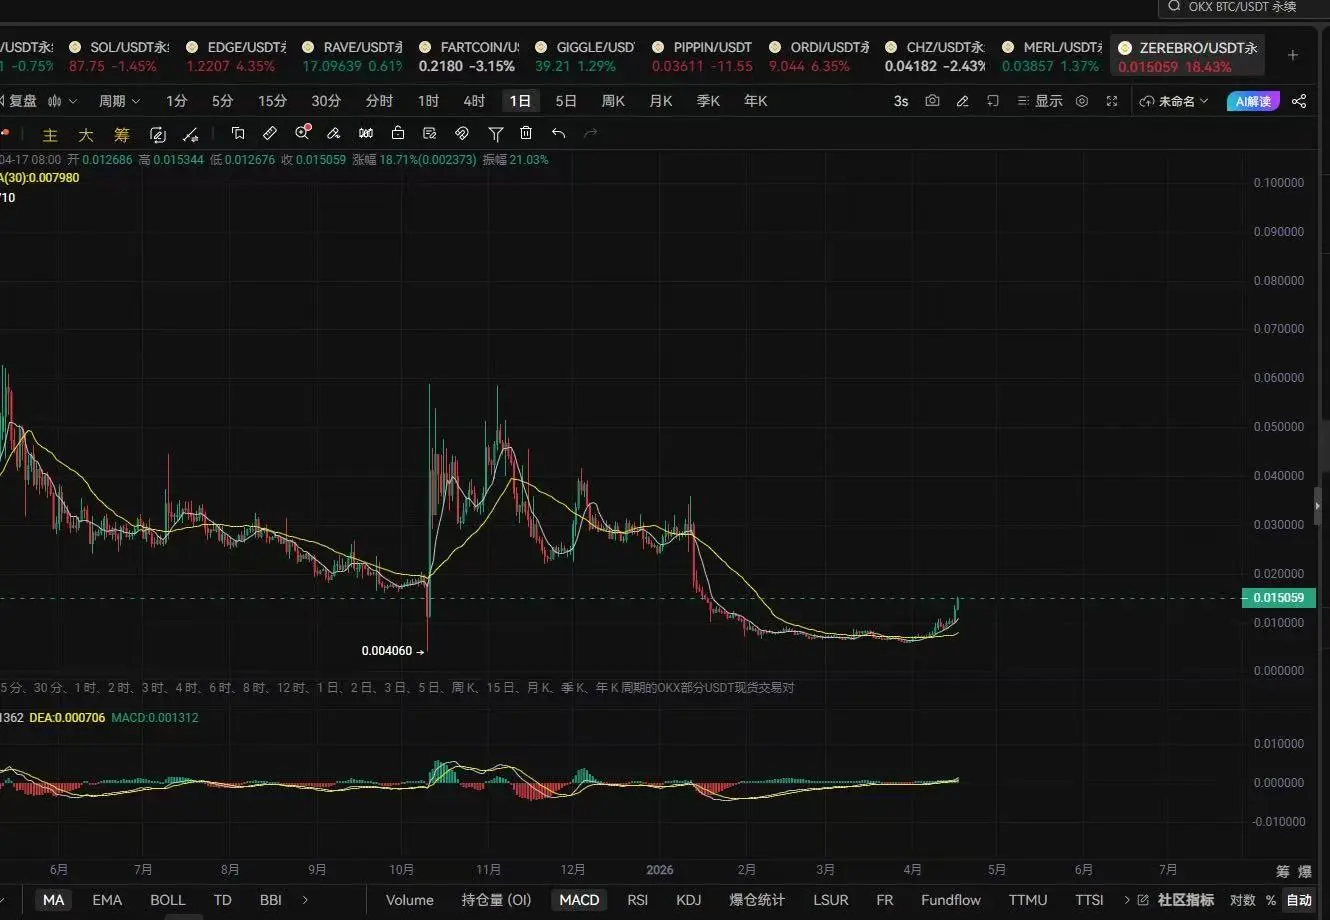1330x920 pixels.
Task: Open 社区指标 community indicators
Action: (1186, 900)
